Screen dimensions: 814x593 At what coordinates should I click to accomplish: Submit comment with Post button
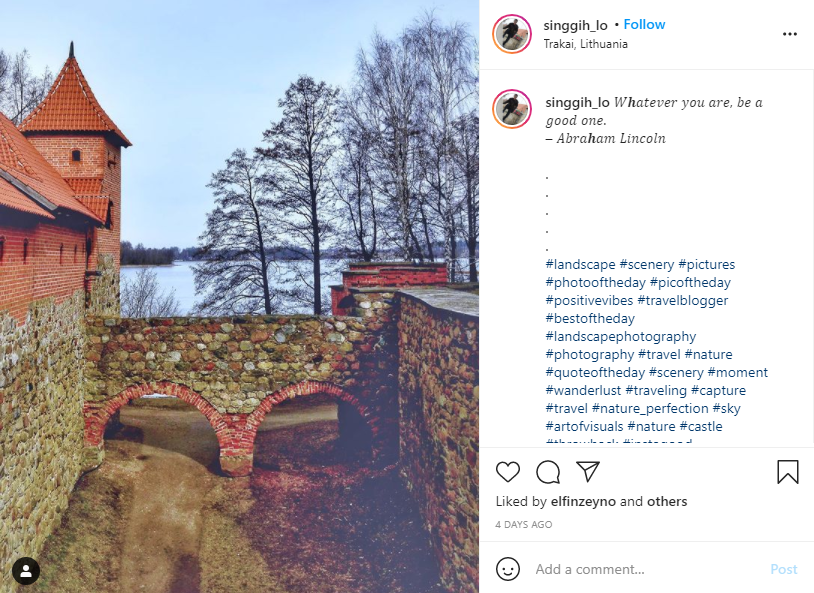tap(784, 569)
